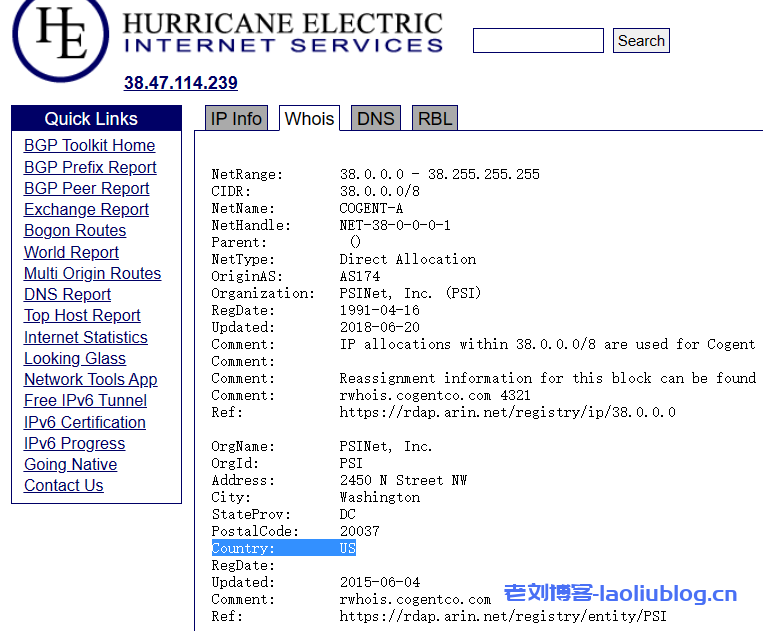This screenshot has height=631, width=763.
Task: Open the BGP Prefix Report link
Action: (x=90, y=167)
